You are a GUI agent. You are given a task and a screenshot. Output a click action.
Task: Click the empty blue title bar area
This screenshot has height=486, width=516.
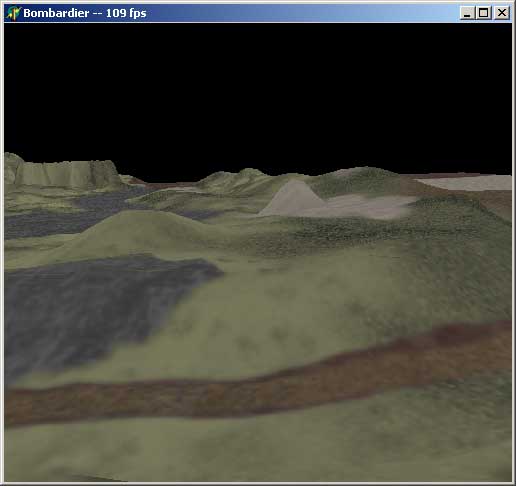(x=300, y=13)
